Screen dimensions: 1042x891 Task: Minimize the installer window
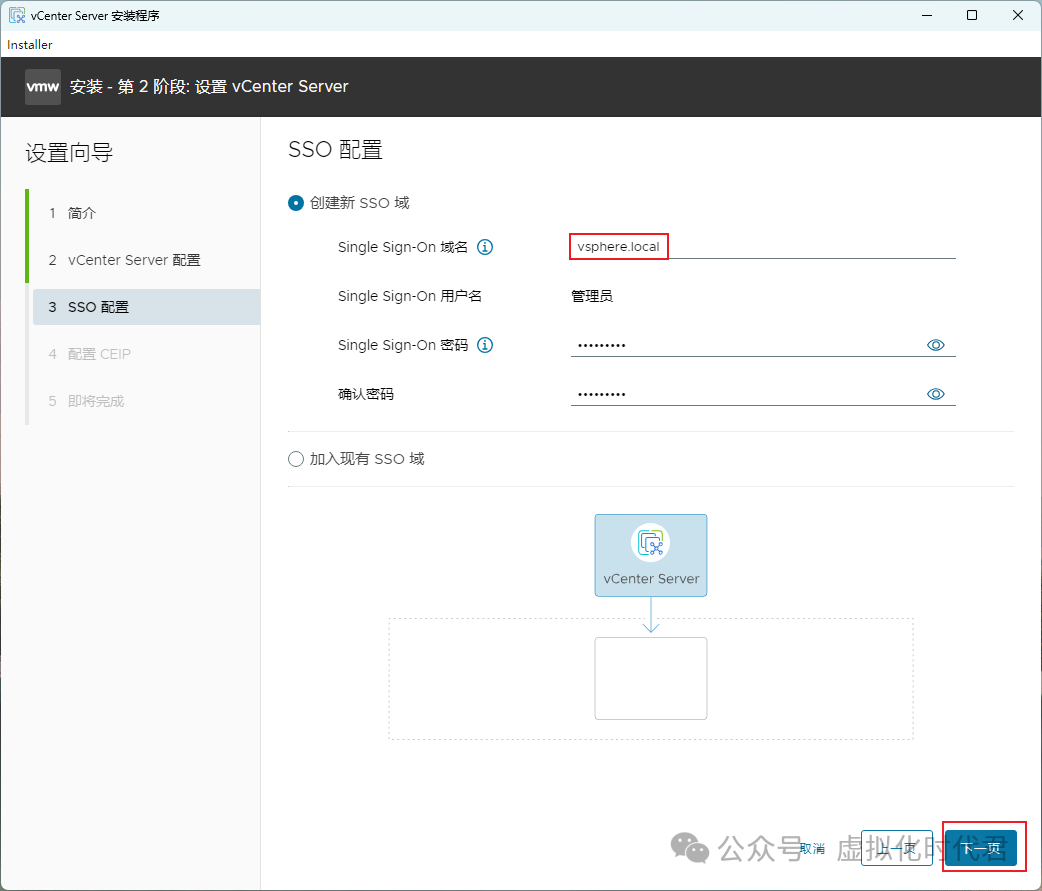[x=927, y=15]
